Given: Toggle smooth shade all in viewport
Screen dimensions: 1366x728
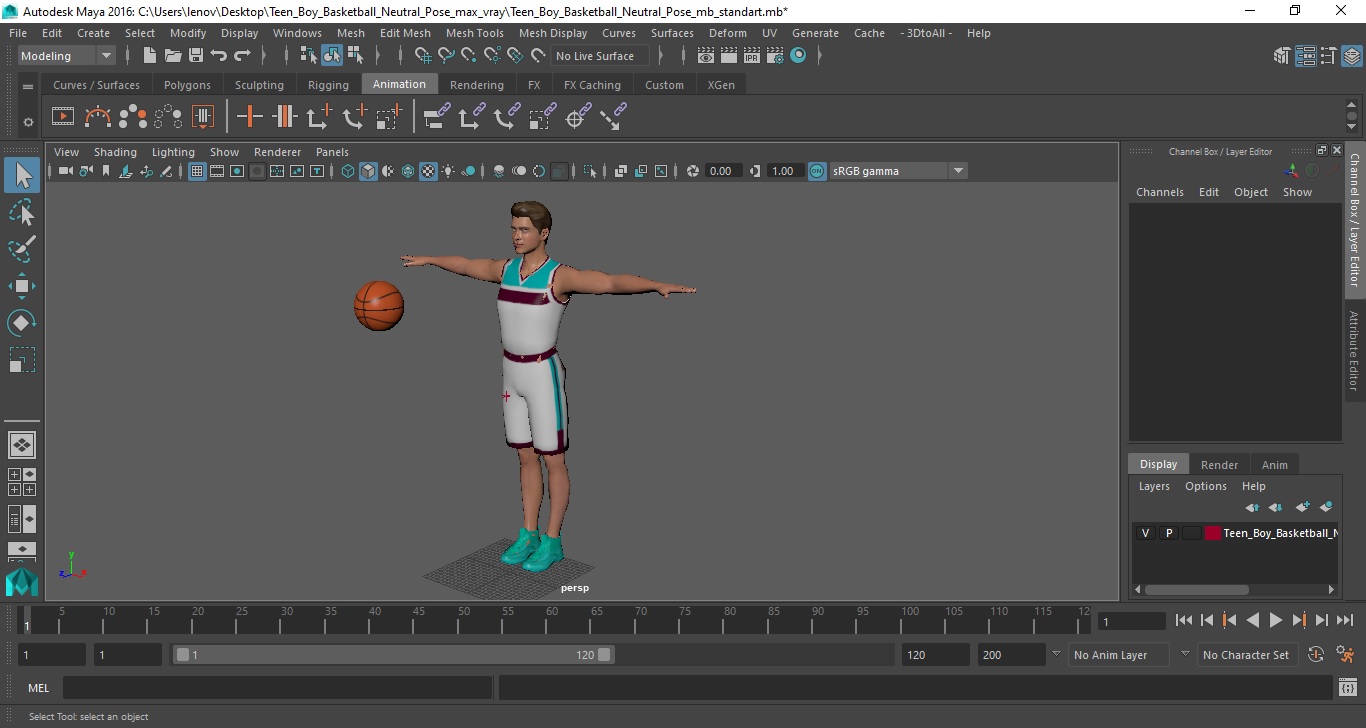Looking at the screenshot, I should tap(368, 171).
